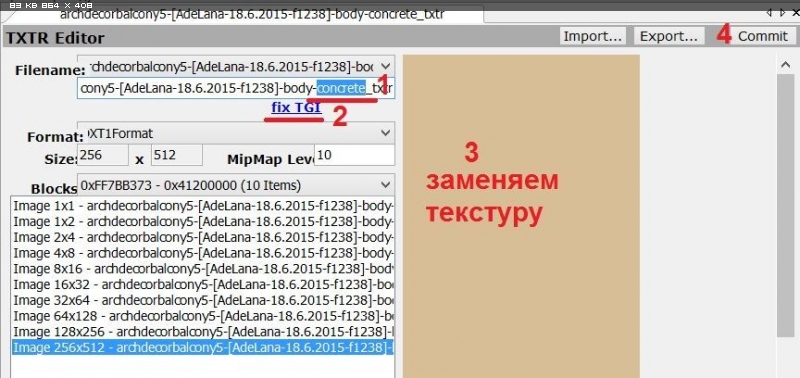The image size is (800, 378).
Task: Click the tan texture preview image
Action: click(521, 216)
